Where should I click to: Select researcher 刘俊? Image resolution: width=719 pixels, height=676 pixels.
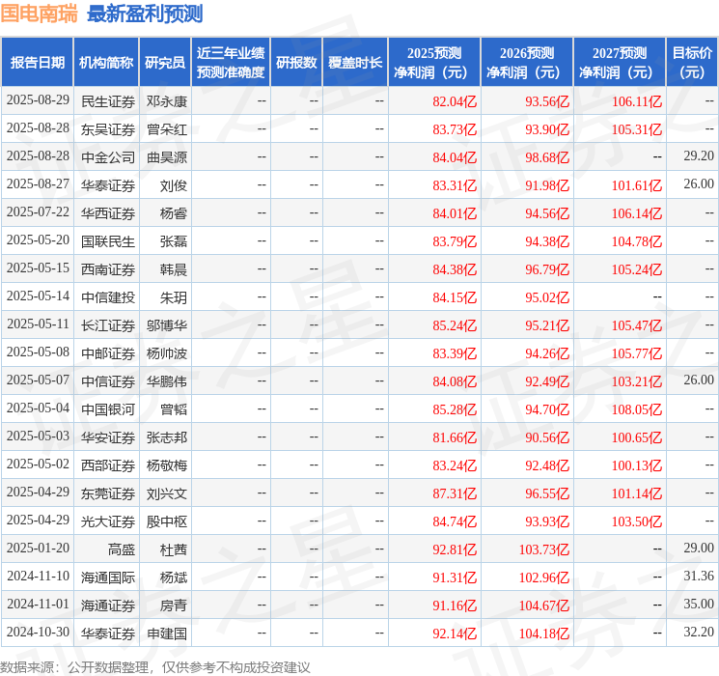tap(173, 185)
